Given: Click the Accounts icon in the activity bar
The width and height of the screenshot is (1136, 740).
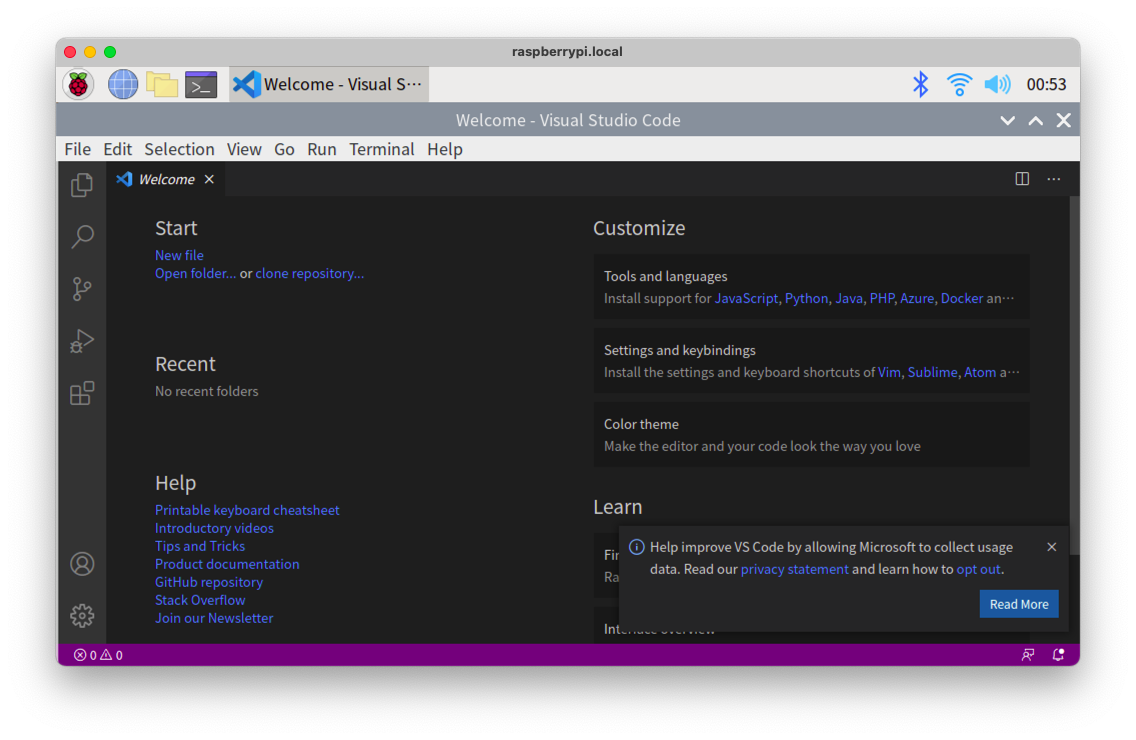Looking at the screenshot, I should (x=82, y=563).
